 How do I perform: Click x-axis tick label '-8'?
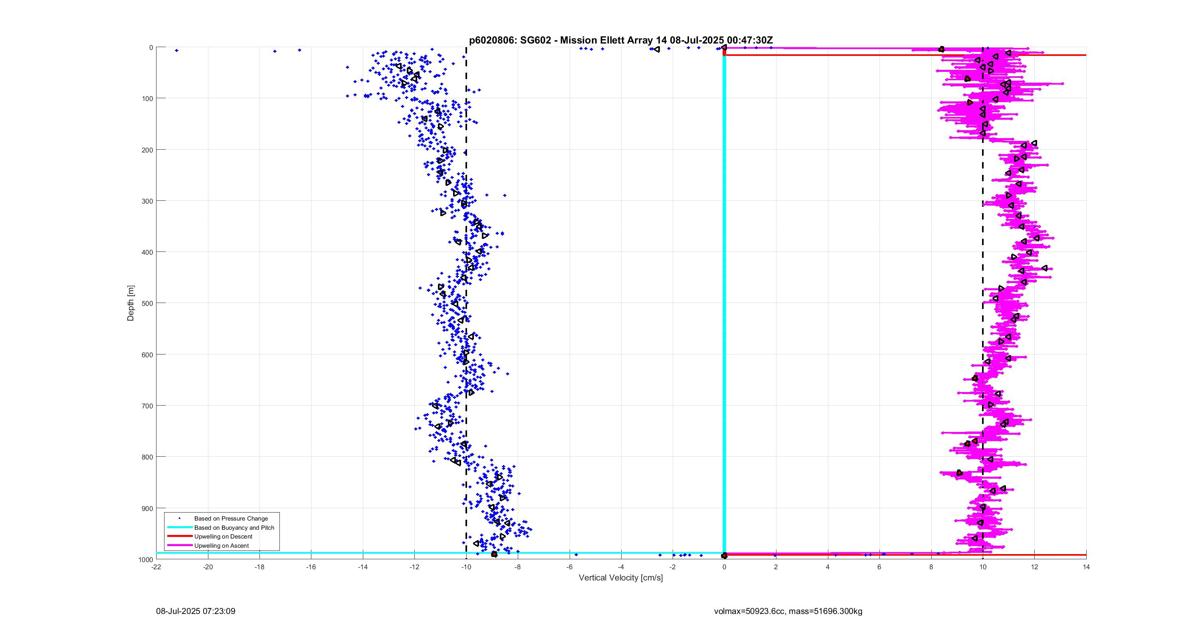[518, 566]
